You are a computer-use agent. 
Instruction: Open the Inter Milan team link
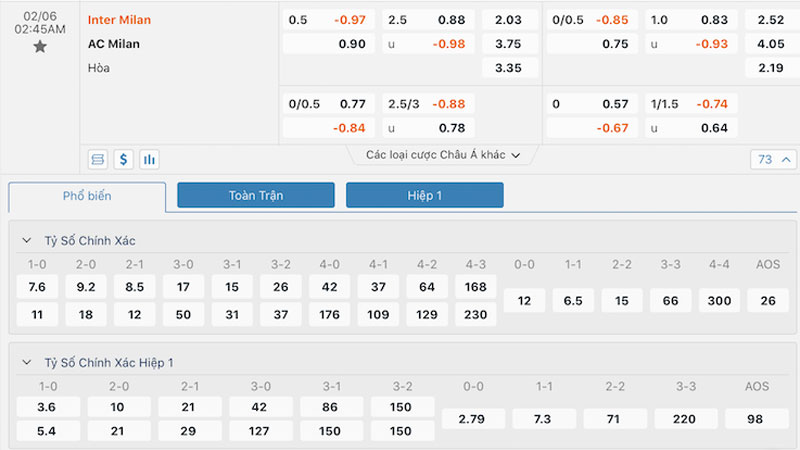(119, 20)
